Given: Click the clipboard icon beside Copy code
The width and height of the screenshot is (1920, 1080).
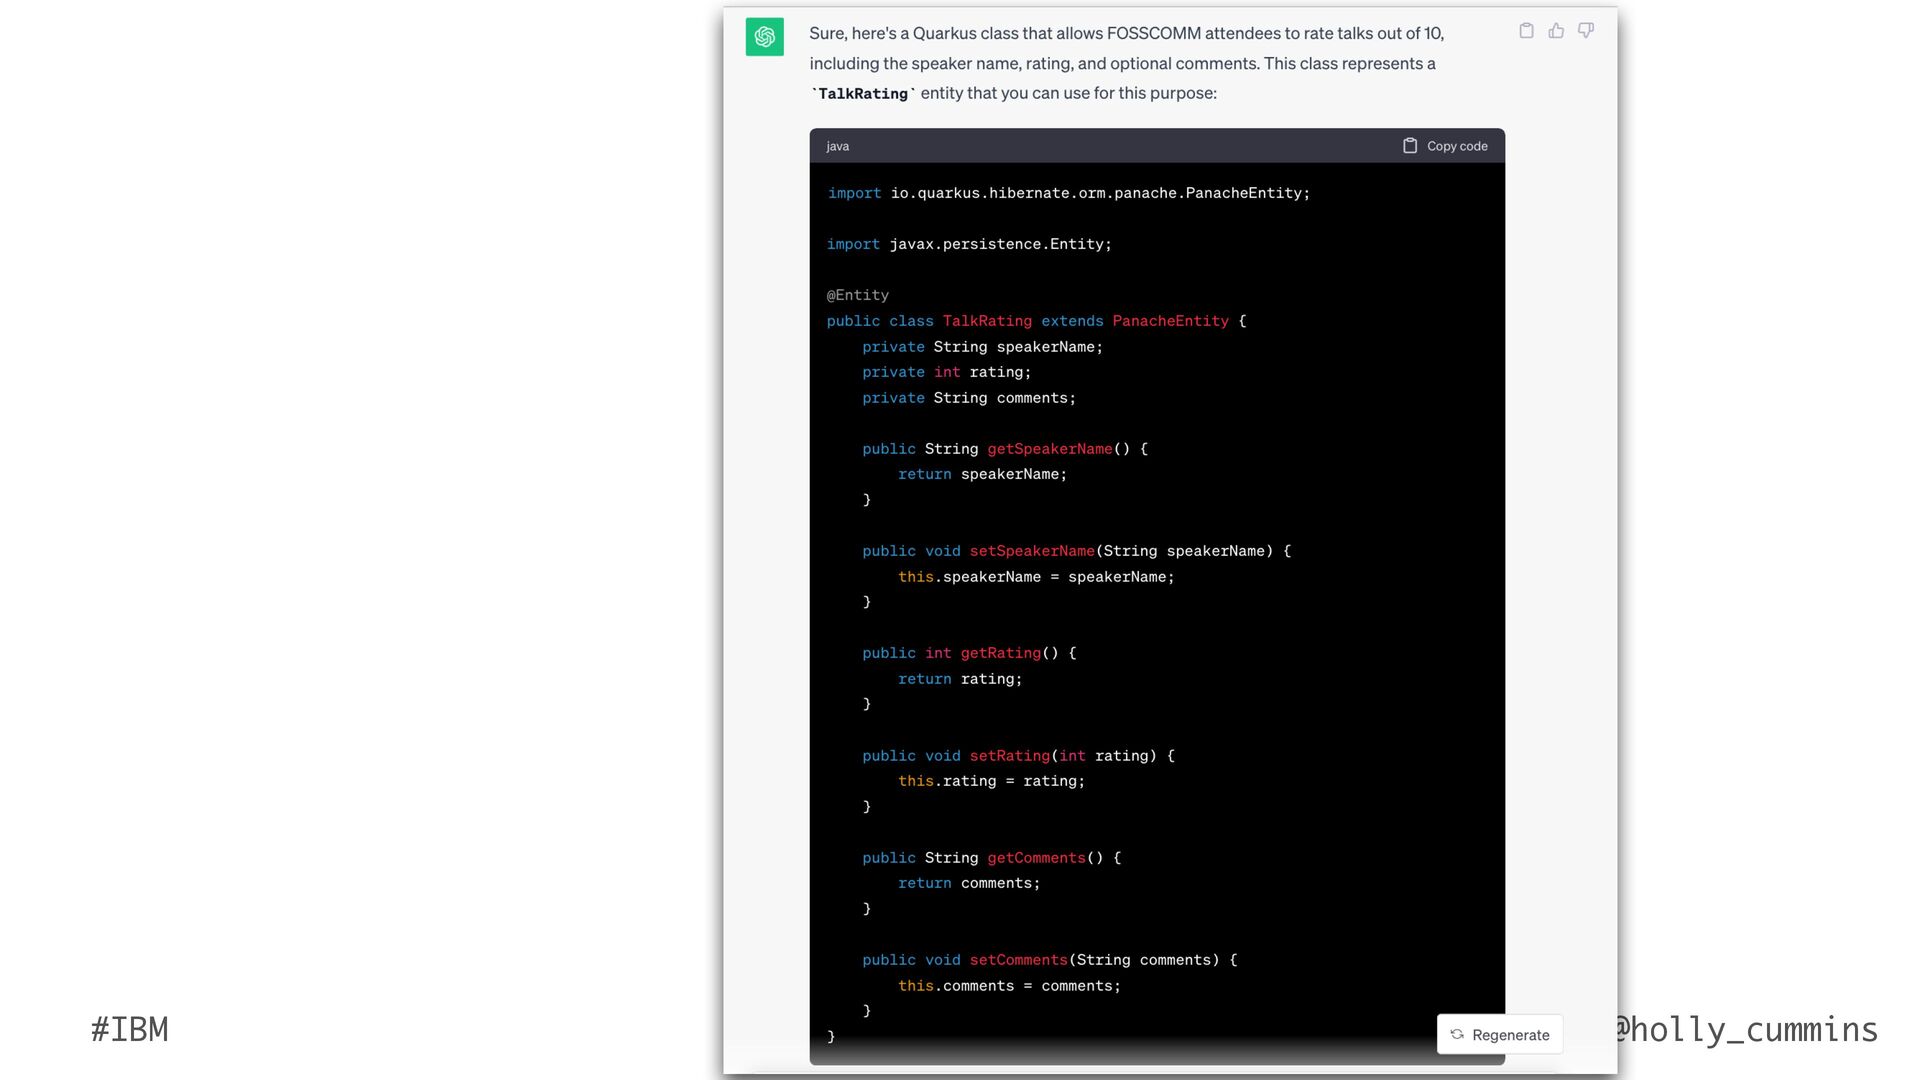Looking at the screenshot, I should click(1410, 146).
